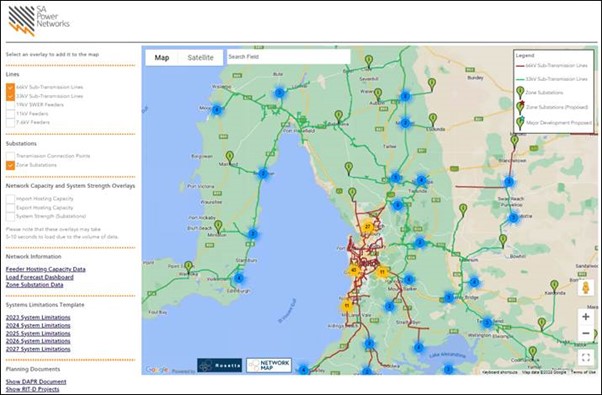Screen dimensions: 602x395
Task: Enable Import Hosting Capacity overlay
Action: point(10,199)
